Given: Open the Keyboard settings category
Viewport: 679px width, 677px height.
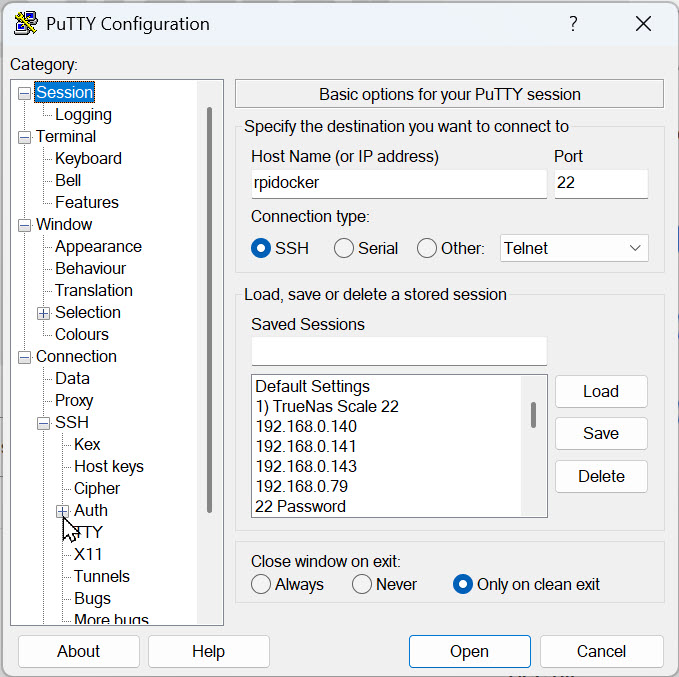Looking at the screenshot, I should 88,159.
